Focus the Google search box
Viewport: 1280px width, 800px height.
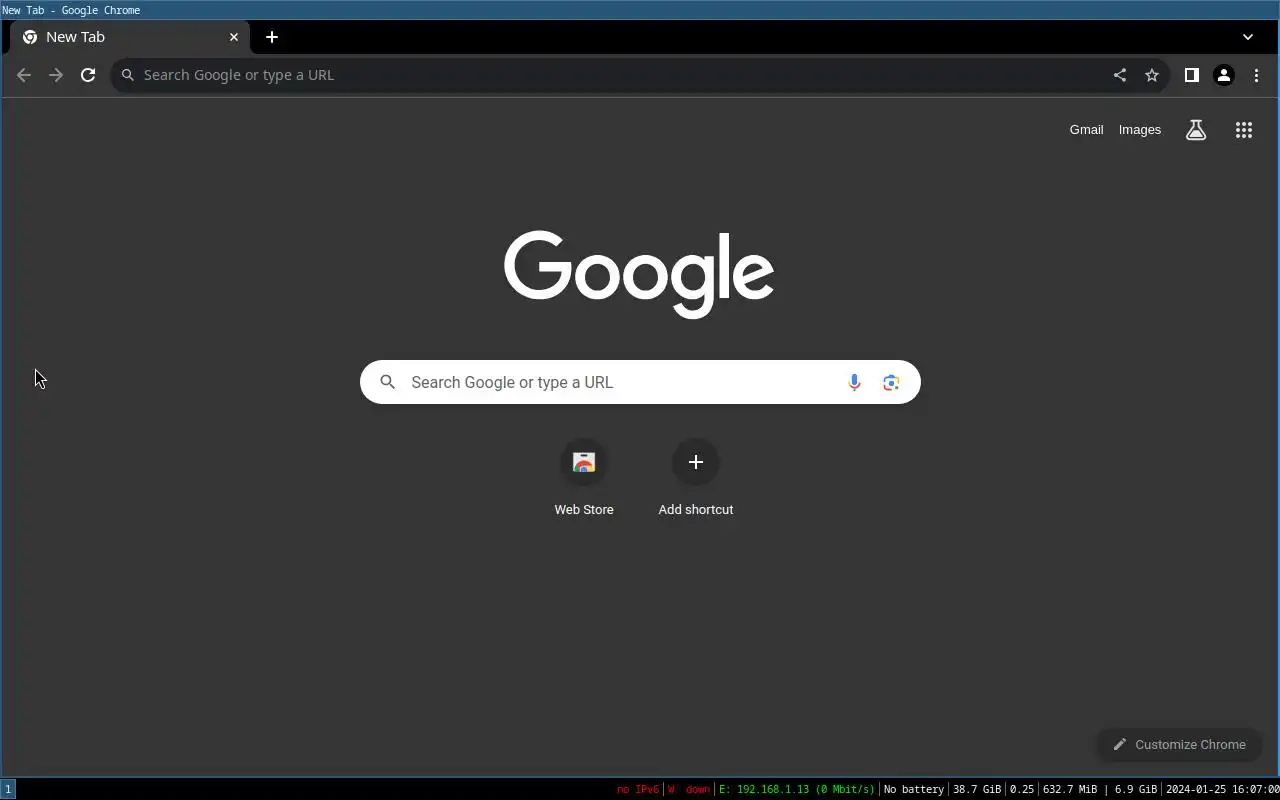[640, 382]
